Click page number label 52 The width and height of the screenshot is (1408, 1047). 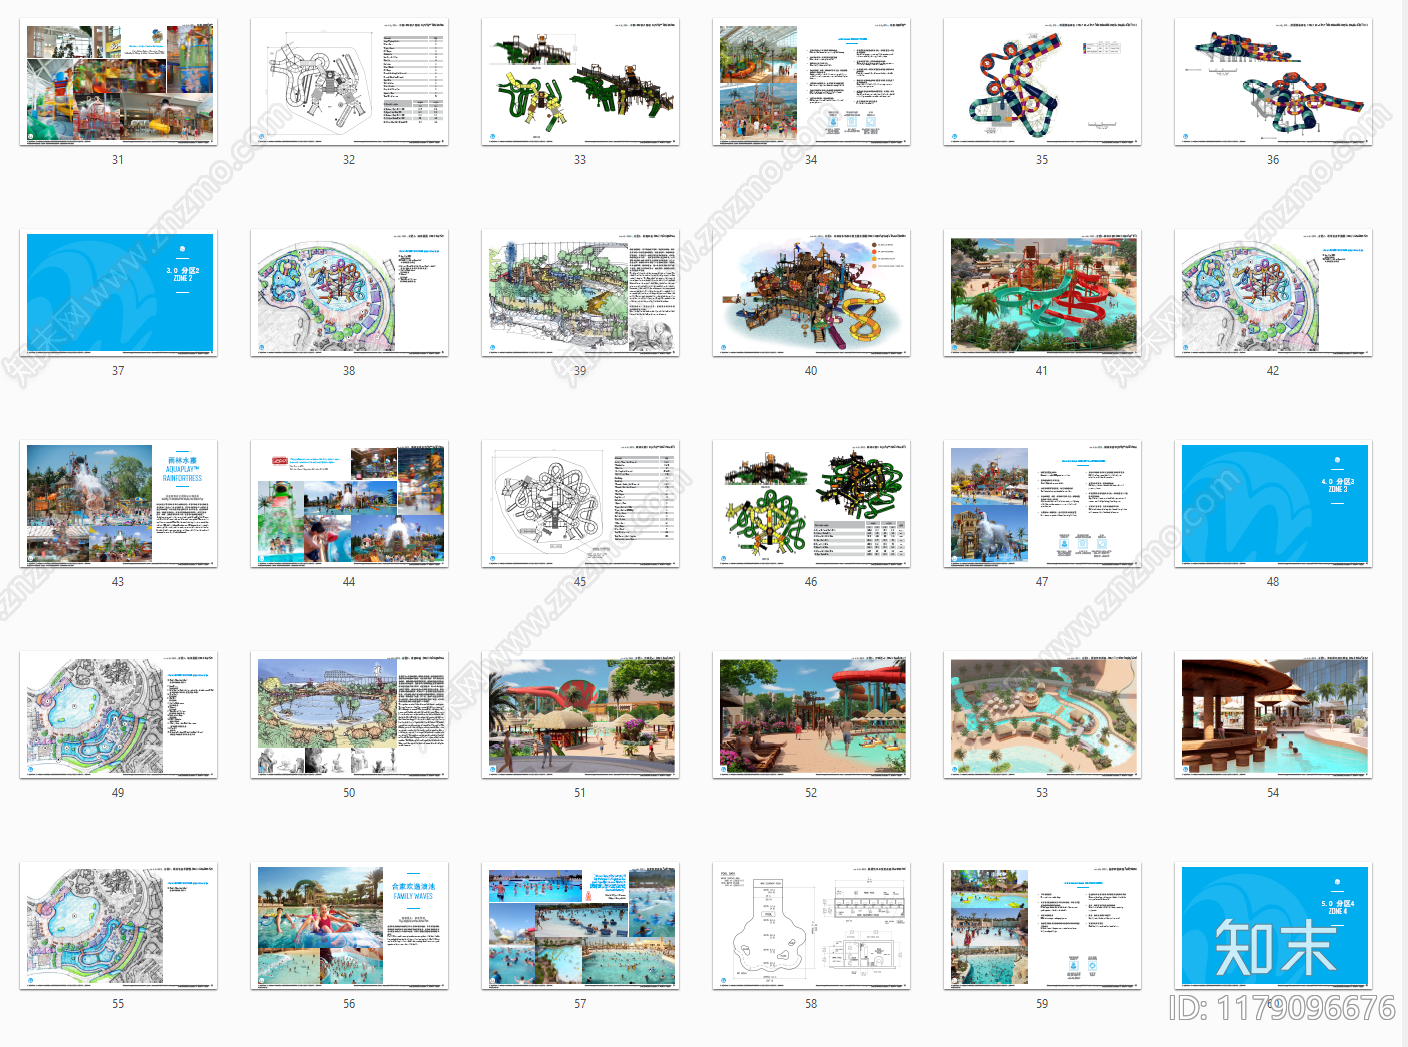tap(811, 793)
